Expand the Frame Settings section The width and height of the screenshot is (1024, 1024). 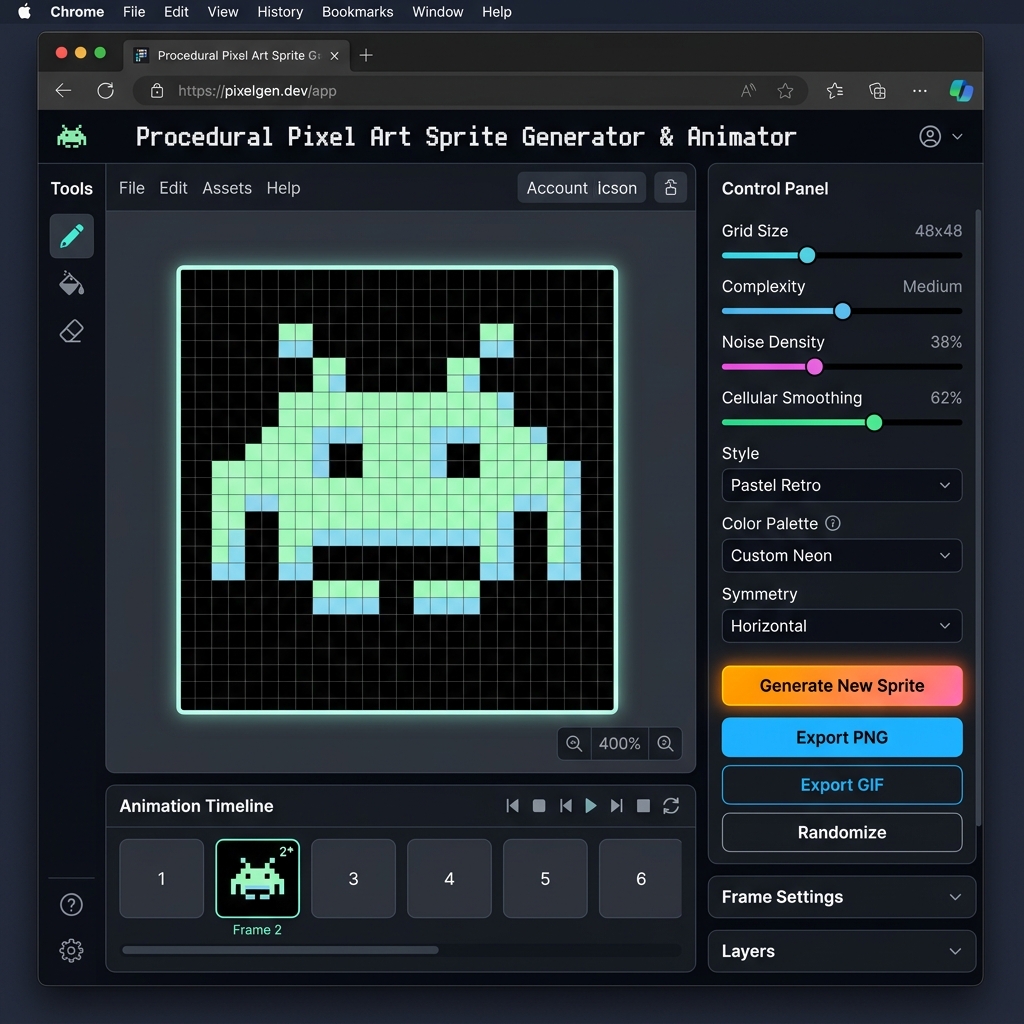pyautogui.click(x=842, y=897)
